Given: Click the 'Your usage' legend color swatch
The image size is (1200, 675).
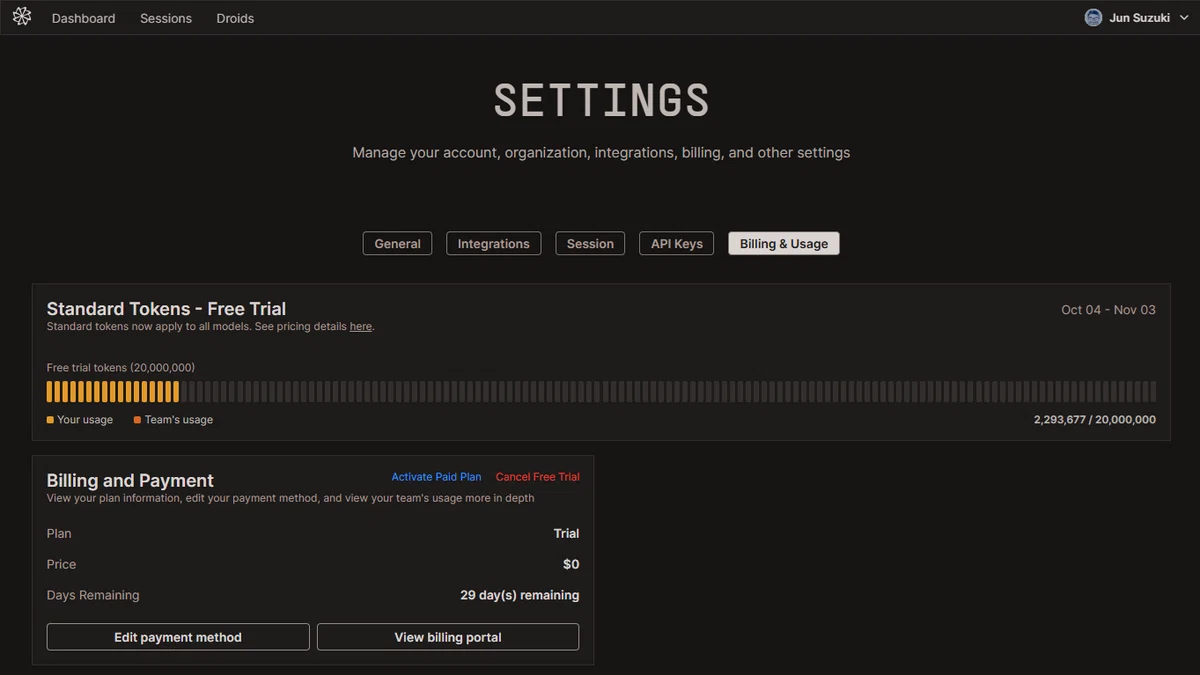Looking at the screenshot, I should click(50, 420).
